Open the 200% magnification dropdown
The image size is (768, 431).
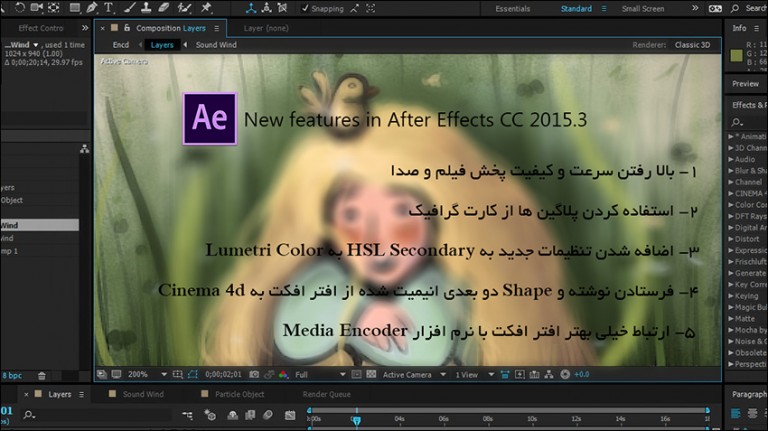[147, 375]
